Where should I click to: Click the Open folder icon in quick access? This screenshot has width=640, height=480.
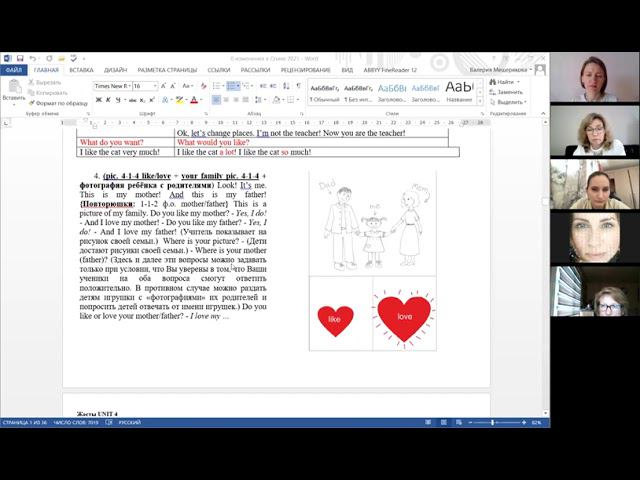[x=61, y=59]
